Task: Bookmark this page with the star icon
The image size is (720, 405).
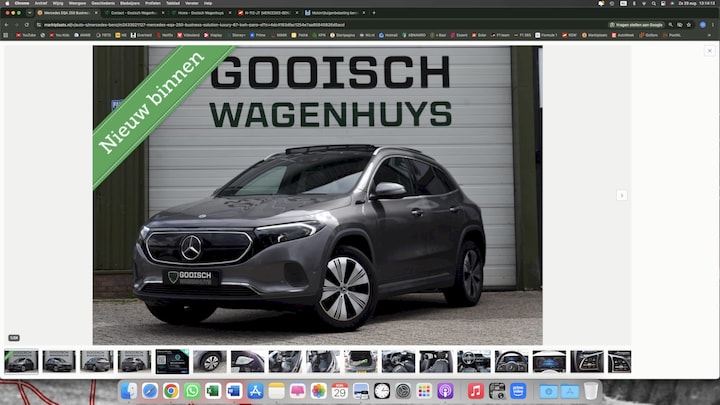Action: coord(688,25)
